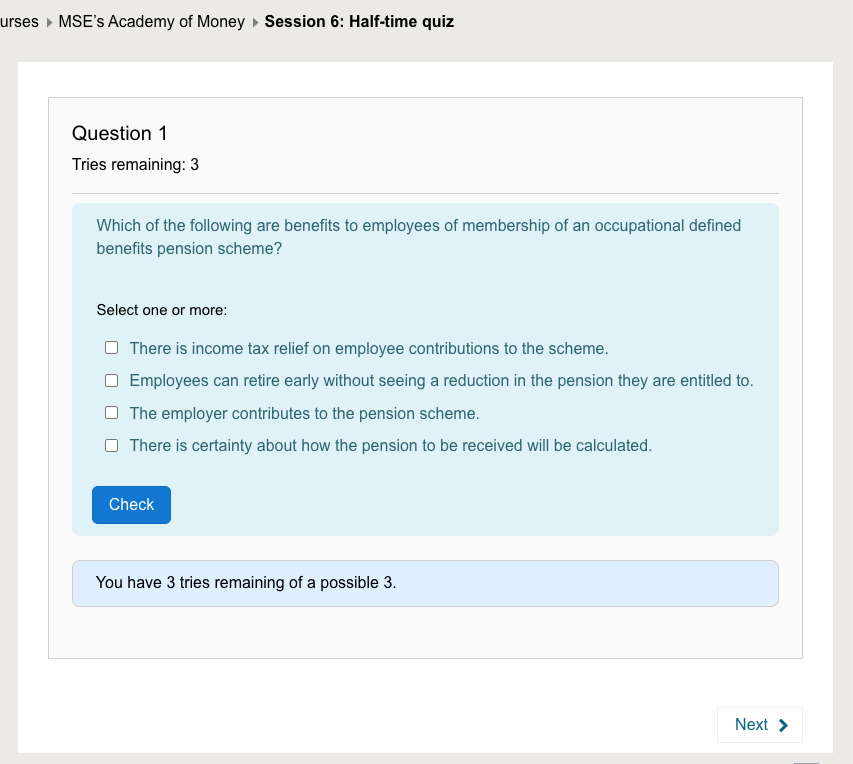Click the Question 1 heading
Image resolution: width=853 pixels, height=764 pixels.
[120, 133]
